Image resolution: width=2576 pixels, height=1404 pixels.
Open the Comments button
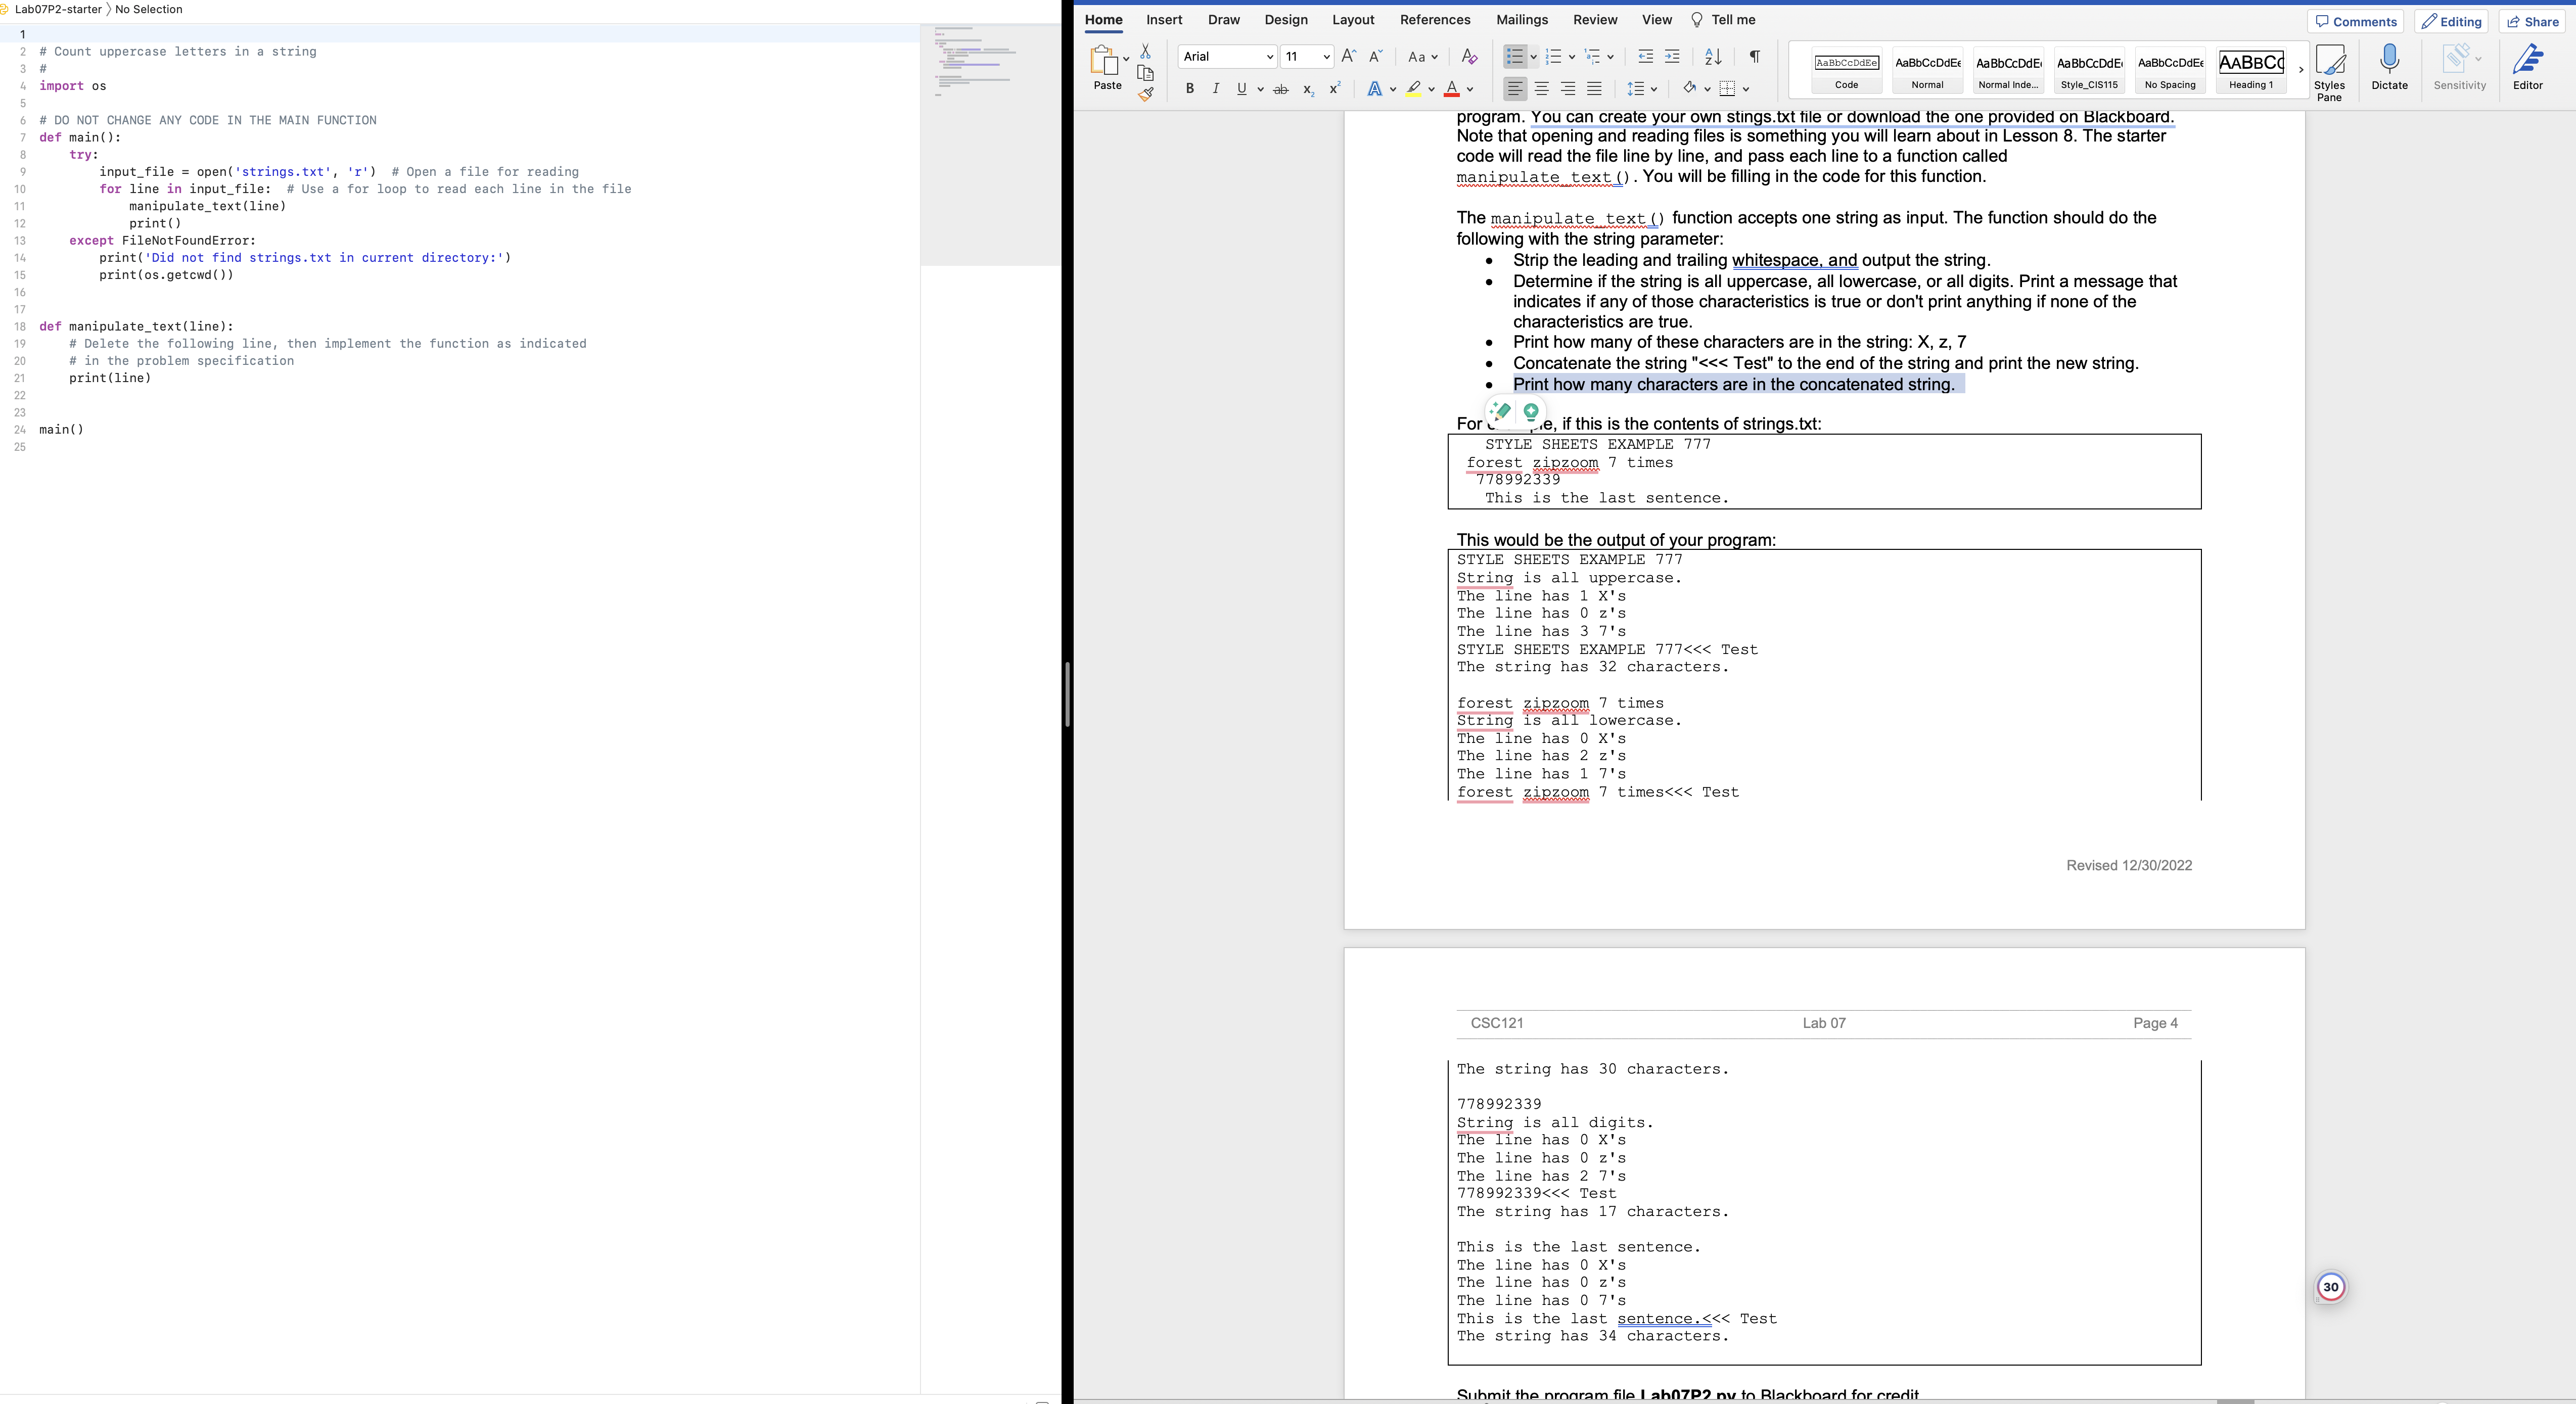(x=2355, y=21)
